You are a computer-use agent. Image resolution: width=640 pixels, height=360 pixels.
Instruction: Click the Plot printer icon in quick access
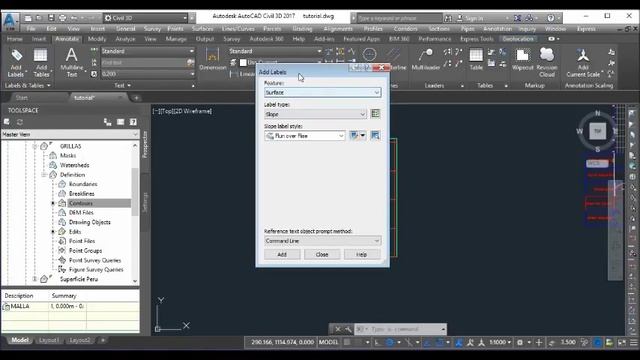62,18
